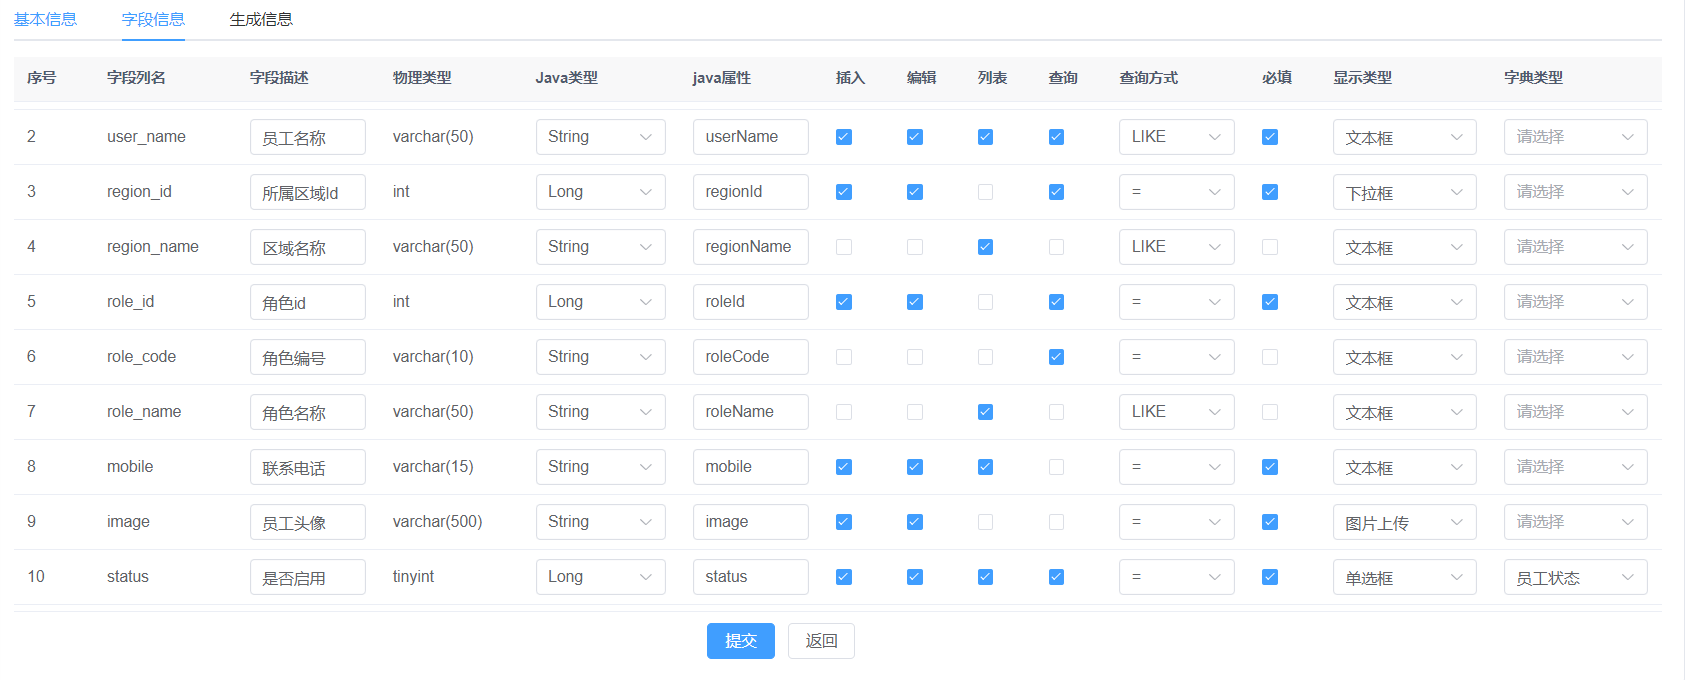
Task: Click 字段描述 field containing 员工头像
Action: click(x=308, y=522)
